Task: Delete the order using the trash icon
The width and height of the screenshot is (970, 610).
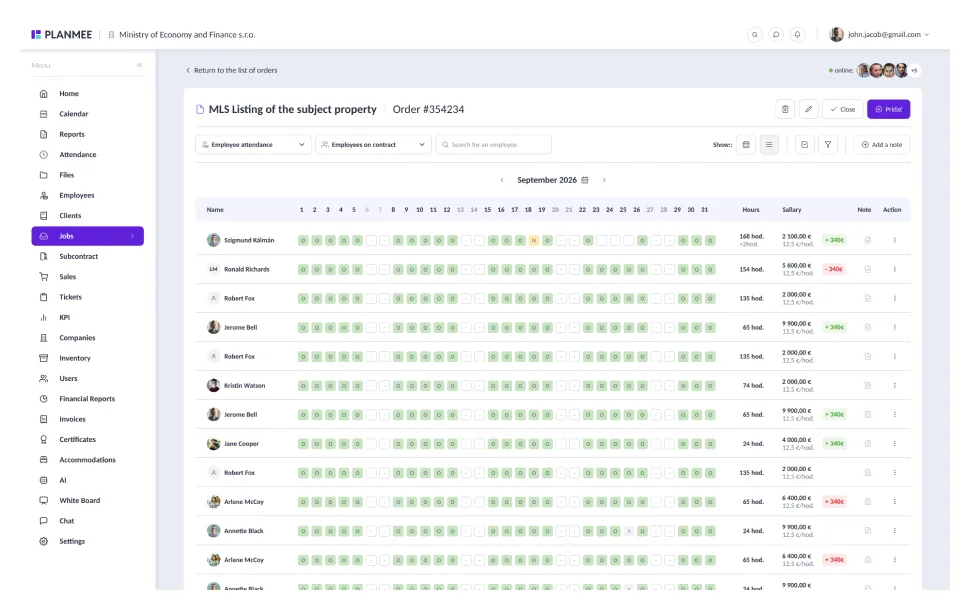Action: [x=785, y=110]
